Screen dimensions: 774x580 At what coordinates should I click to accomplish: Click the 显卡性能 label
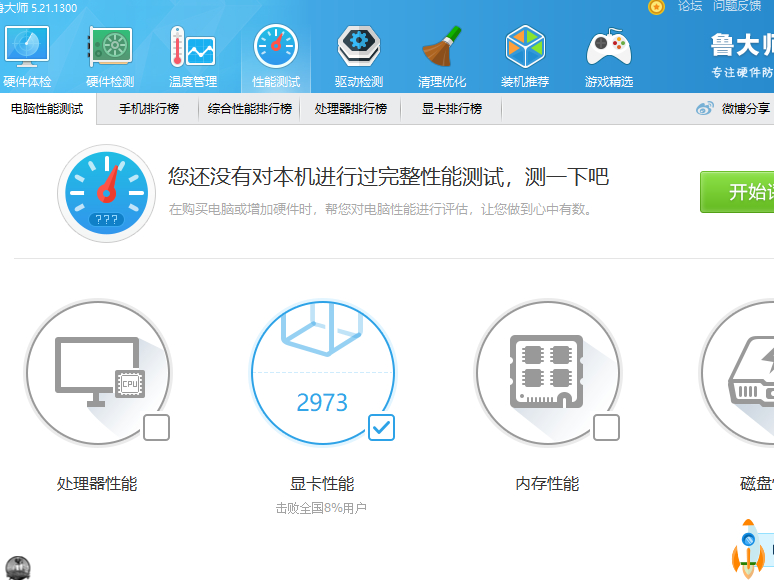click(322, 483)
